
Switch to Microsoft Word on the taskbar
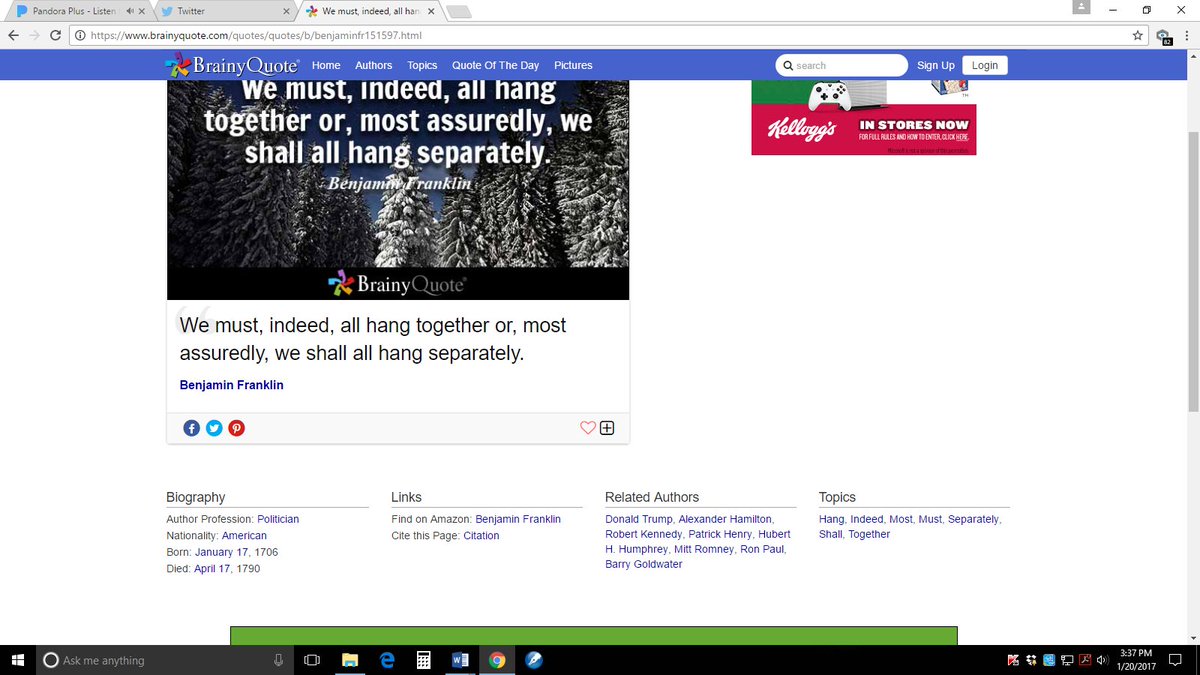(x=460, y=660)
